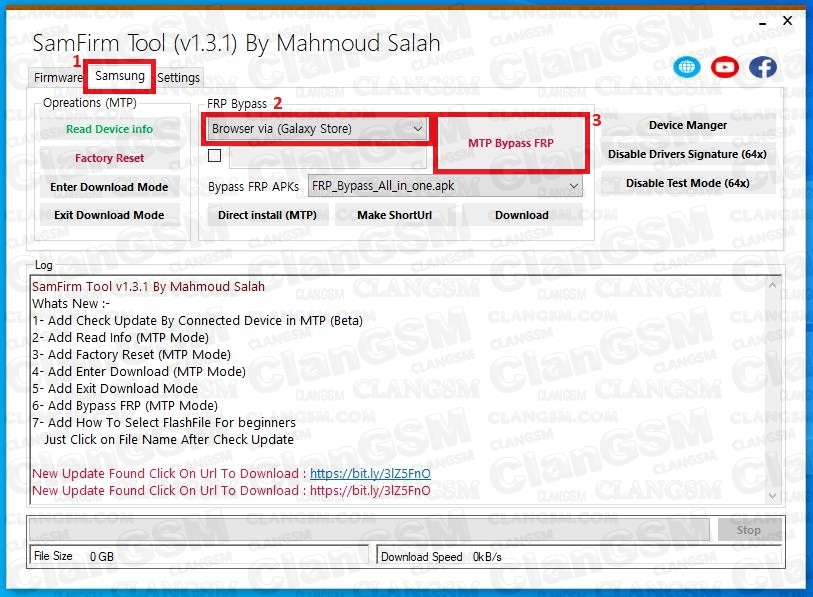Open the YouTube channel icon
The height and width of the screenshot is (597, 813).
click(x=724, y=67)
